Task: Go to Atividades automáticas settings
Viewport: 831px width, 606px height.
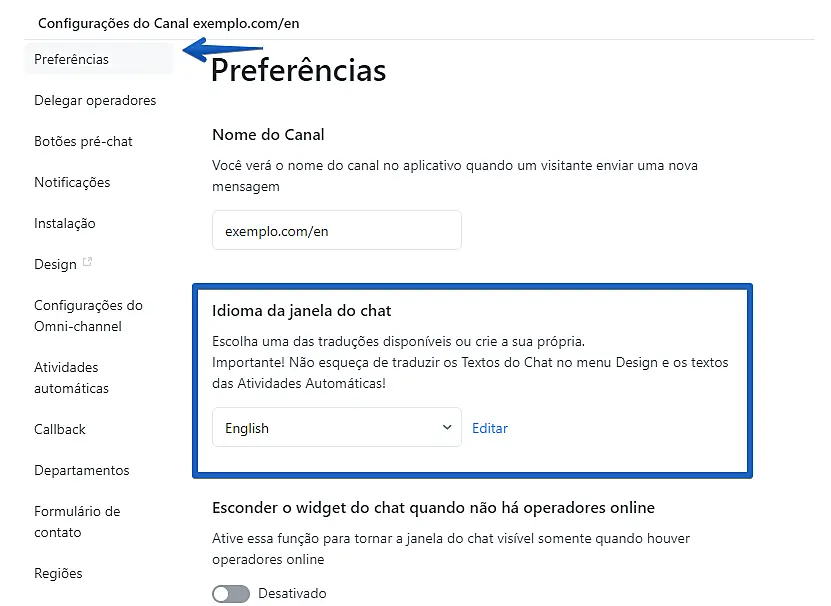Action: coord(71,378)
